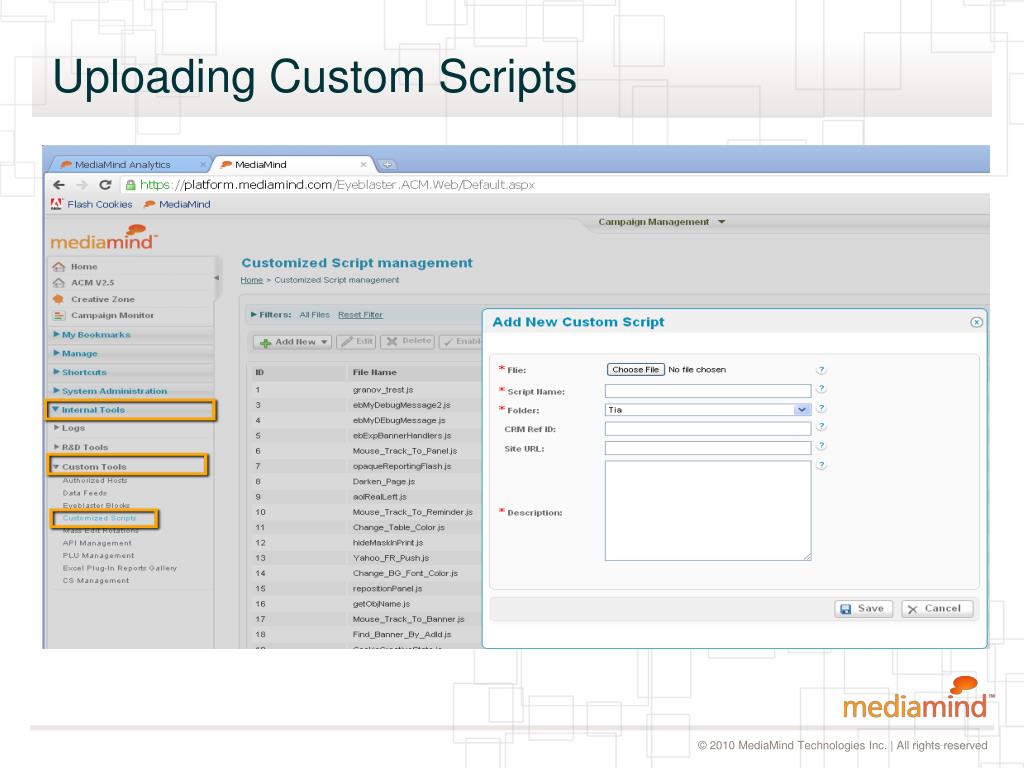Click the Edit toolbar button

tap(356, 342)
